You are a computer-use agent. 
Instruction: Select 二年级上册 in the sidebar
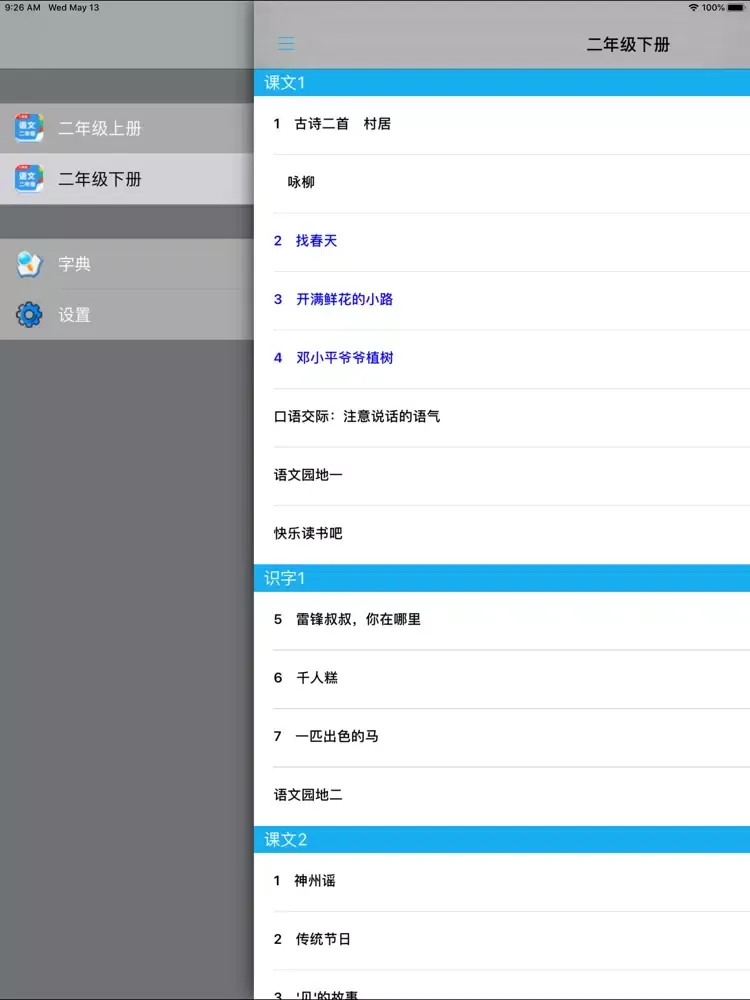coord(127,128)
